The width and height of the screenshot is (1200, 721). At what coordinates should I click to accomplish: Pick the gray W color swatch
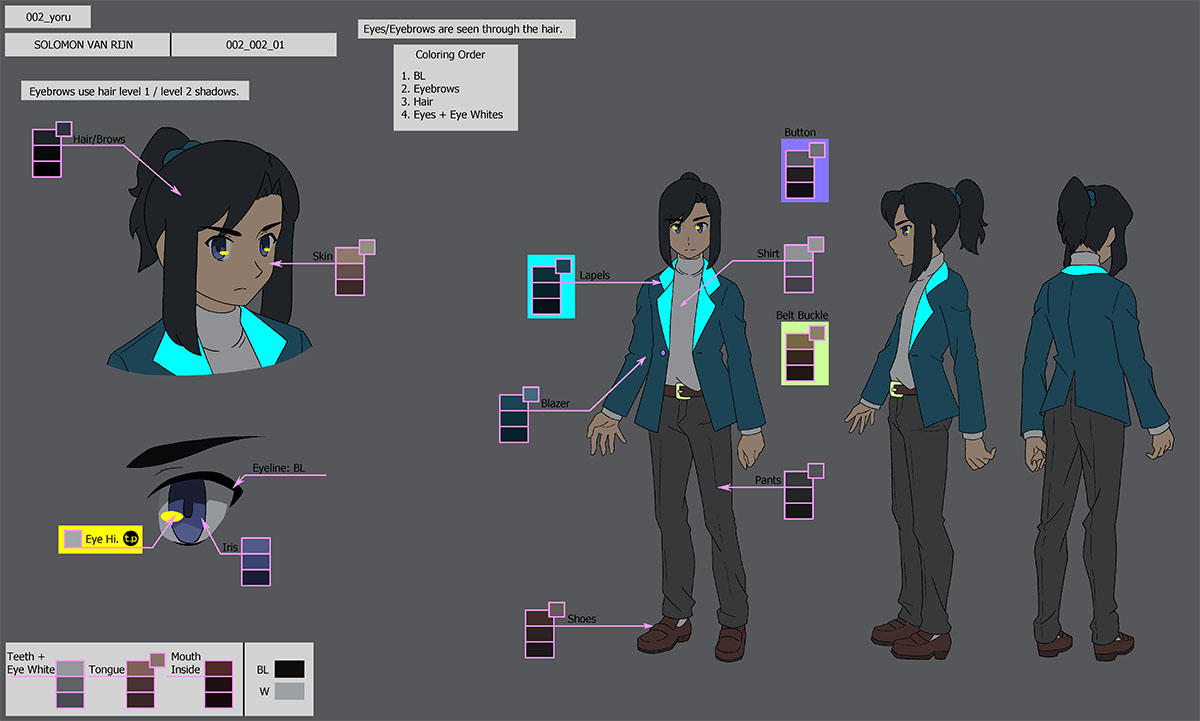(x=289, y=691)
